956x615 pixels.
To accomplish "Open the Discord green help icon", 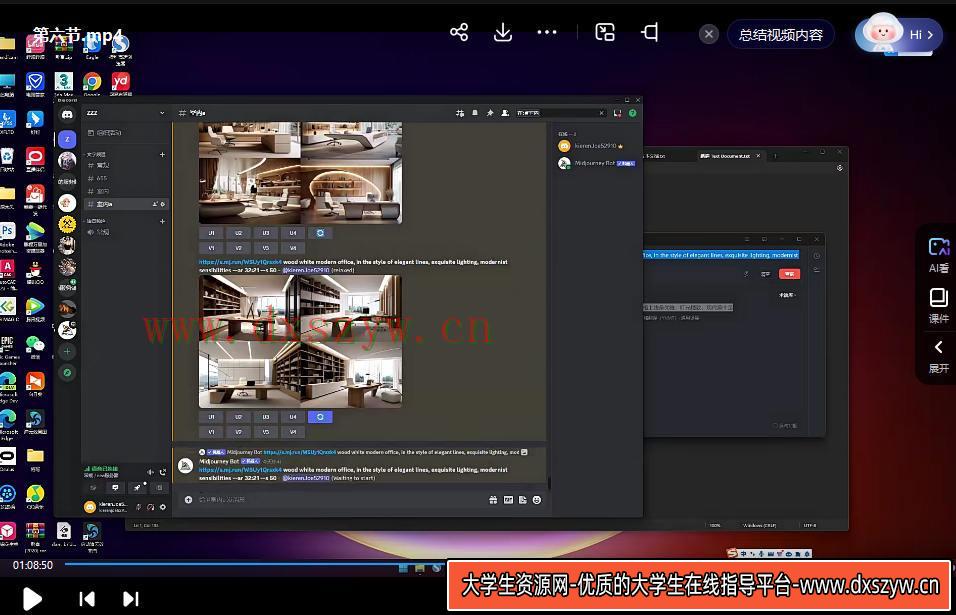I will (x=632, y=113).
